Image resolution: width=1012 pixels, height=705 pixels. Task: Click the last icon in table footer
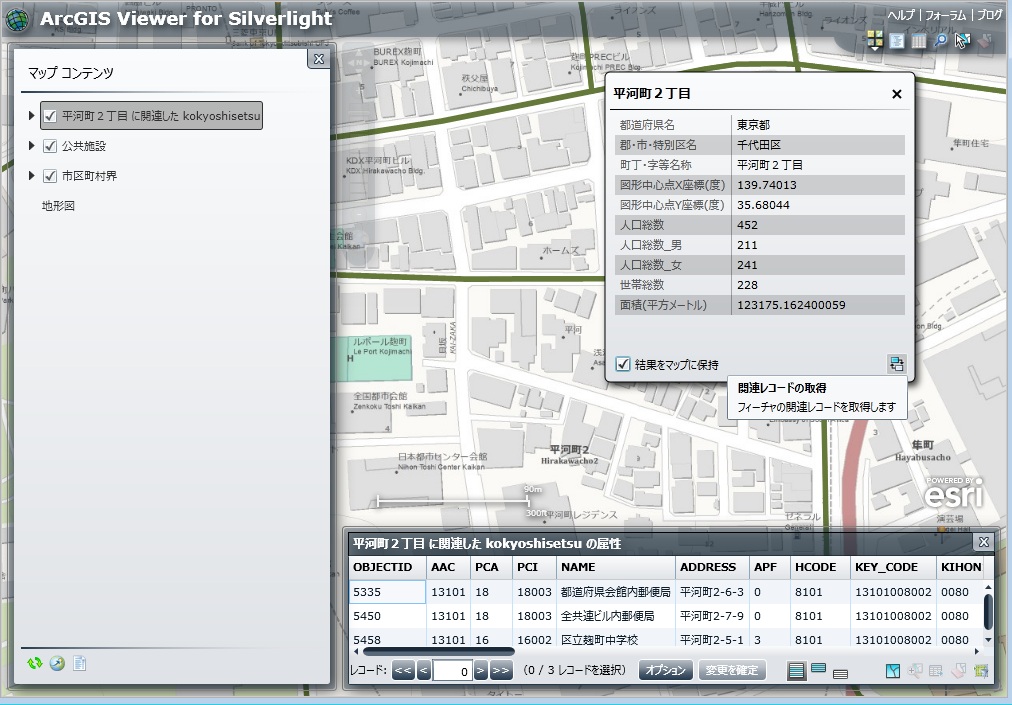point(981,671)
